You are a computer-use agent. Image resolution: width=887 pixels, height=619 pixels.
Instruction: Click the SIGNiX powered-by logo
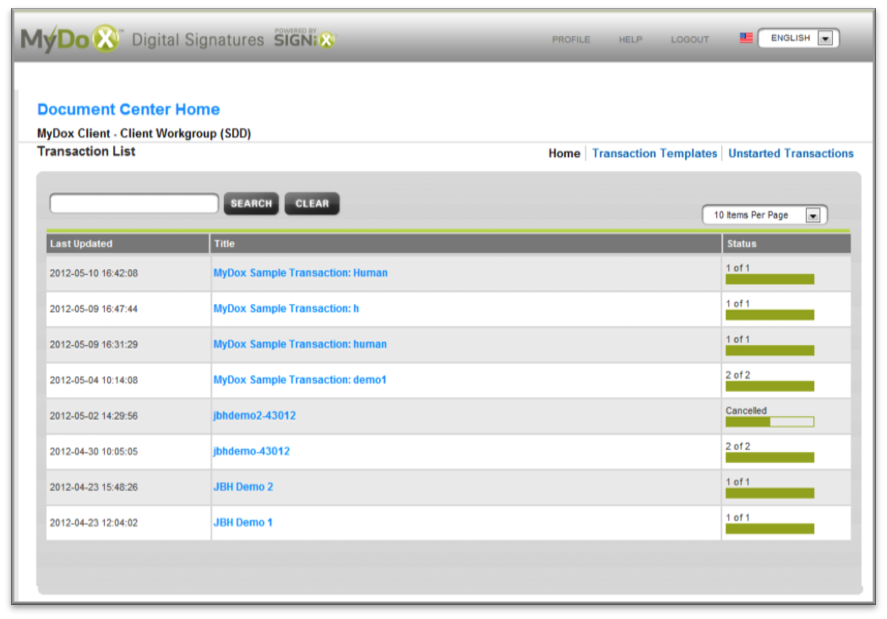[304, 39]
